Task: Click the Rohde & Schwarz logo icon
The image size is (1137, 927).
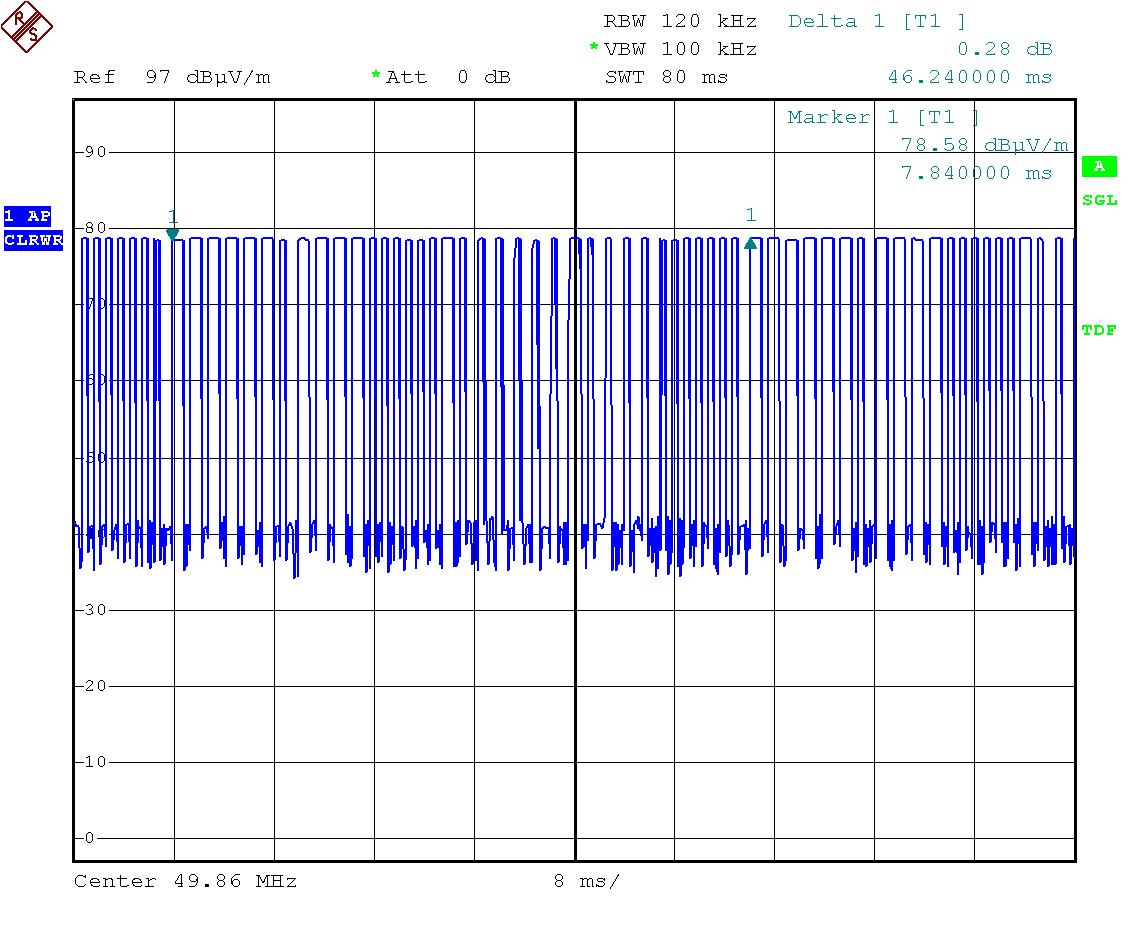Action: pos(27,27)
